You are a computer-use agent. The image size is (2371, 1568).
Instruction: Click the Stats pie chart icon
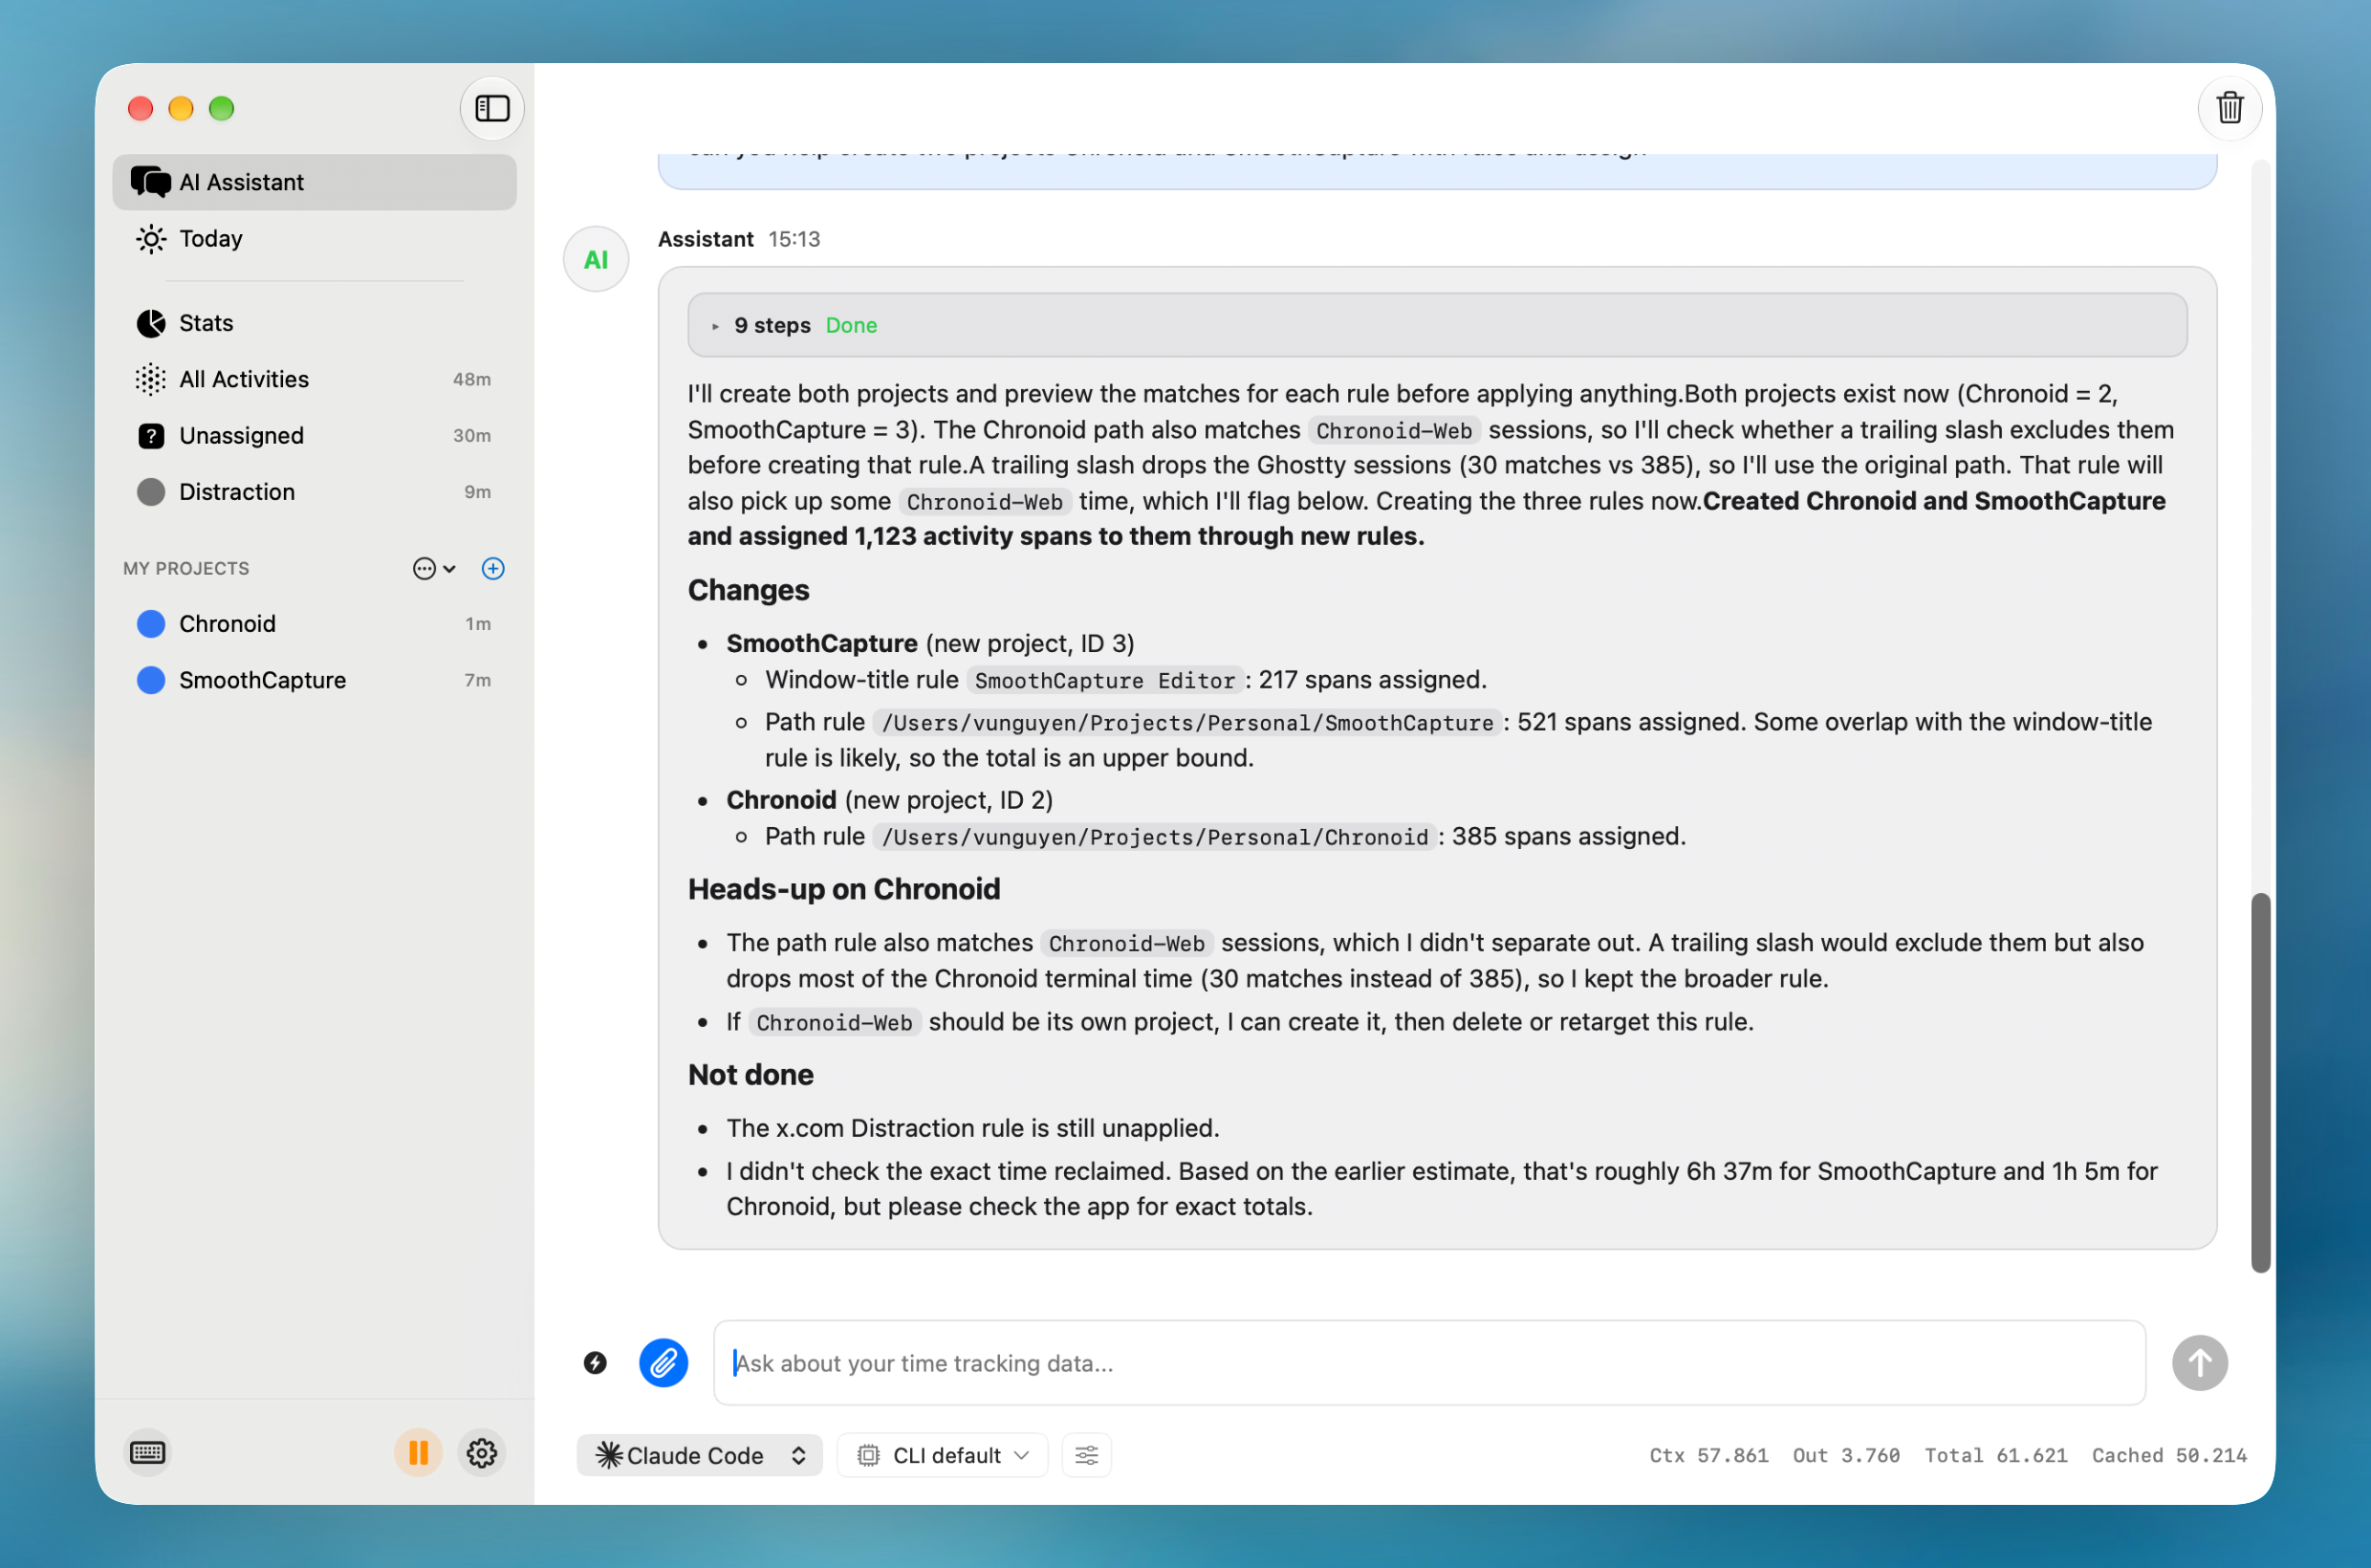[x=151, y=323]
